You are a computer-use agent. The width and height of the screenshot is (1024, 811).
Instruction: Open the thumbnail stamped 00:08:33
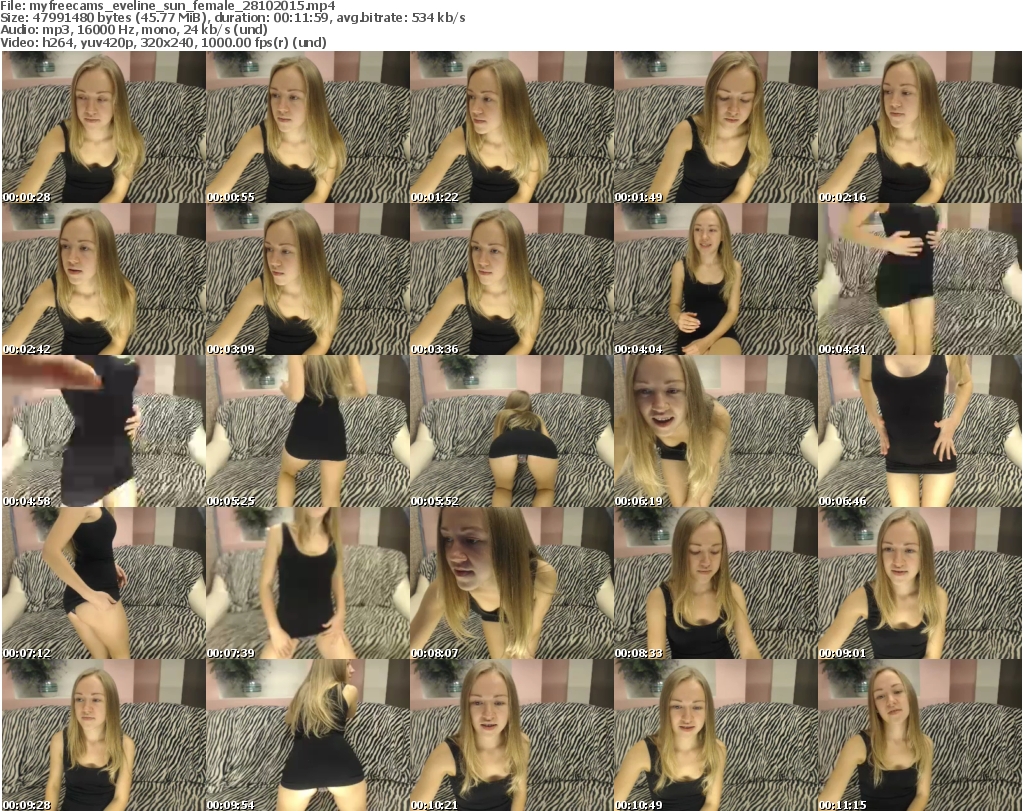coord(716,583)
